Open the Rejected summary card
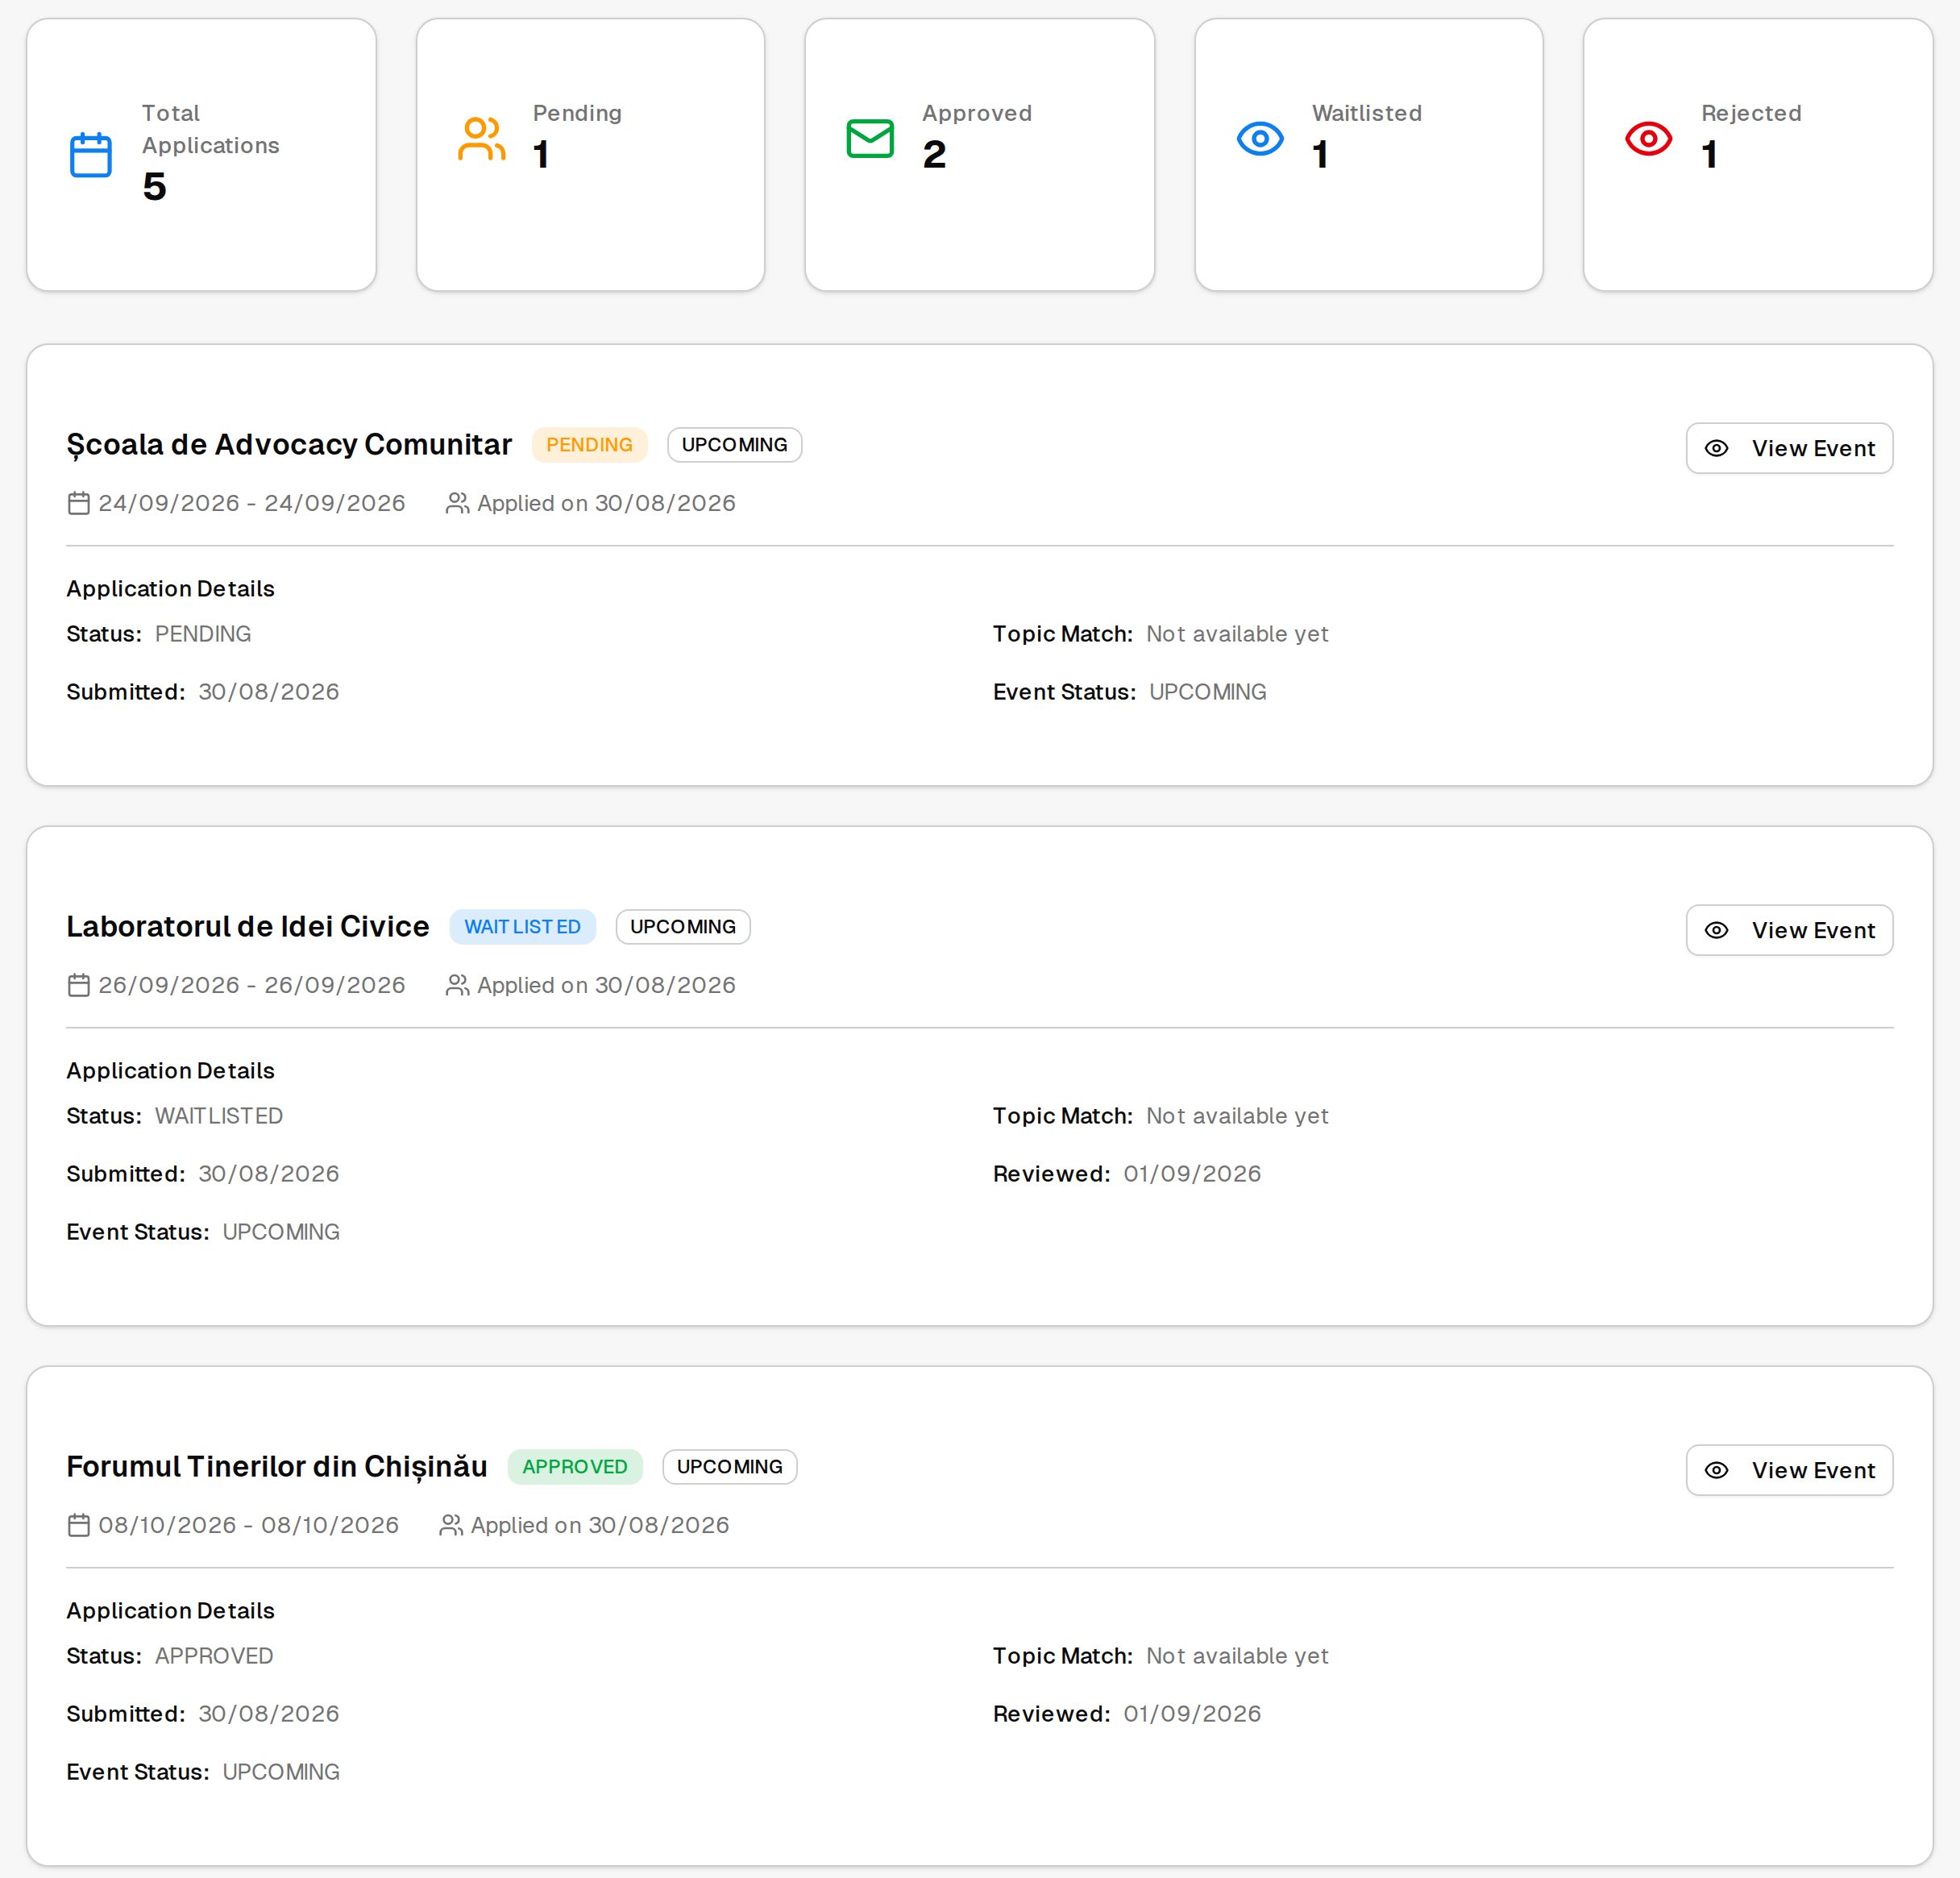The width and height of the screenshot is (1960, 1878). 1758,155
